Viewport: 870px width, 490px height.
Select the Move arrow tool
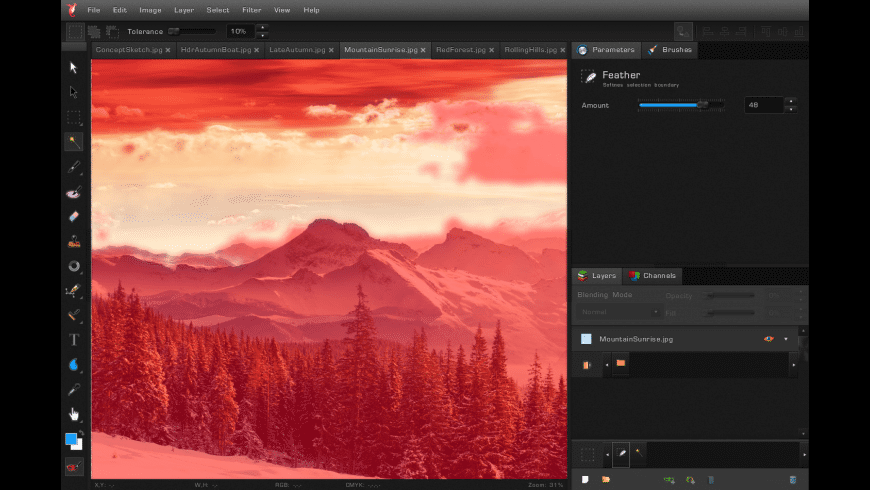coord(73,68)
